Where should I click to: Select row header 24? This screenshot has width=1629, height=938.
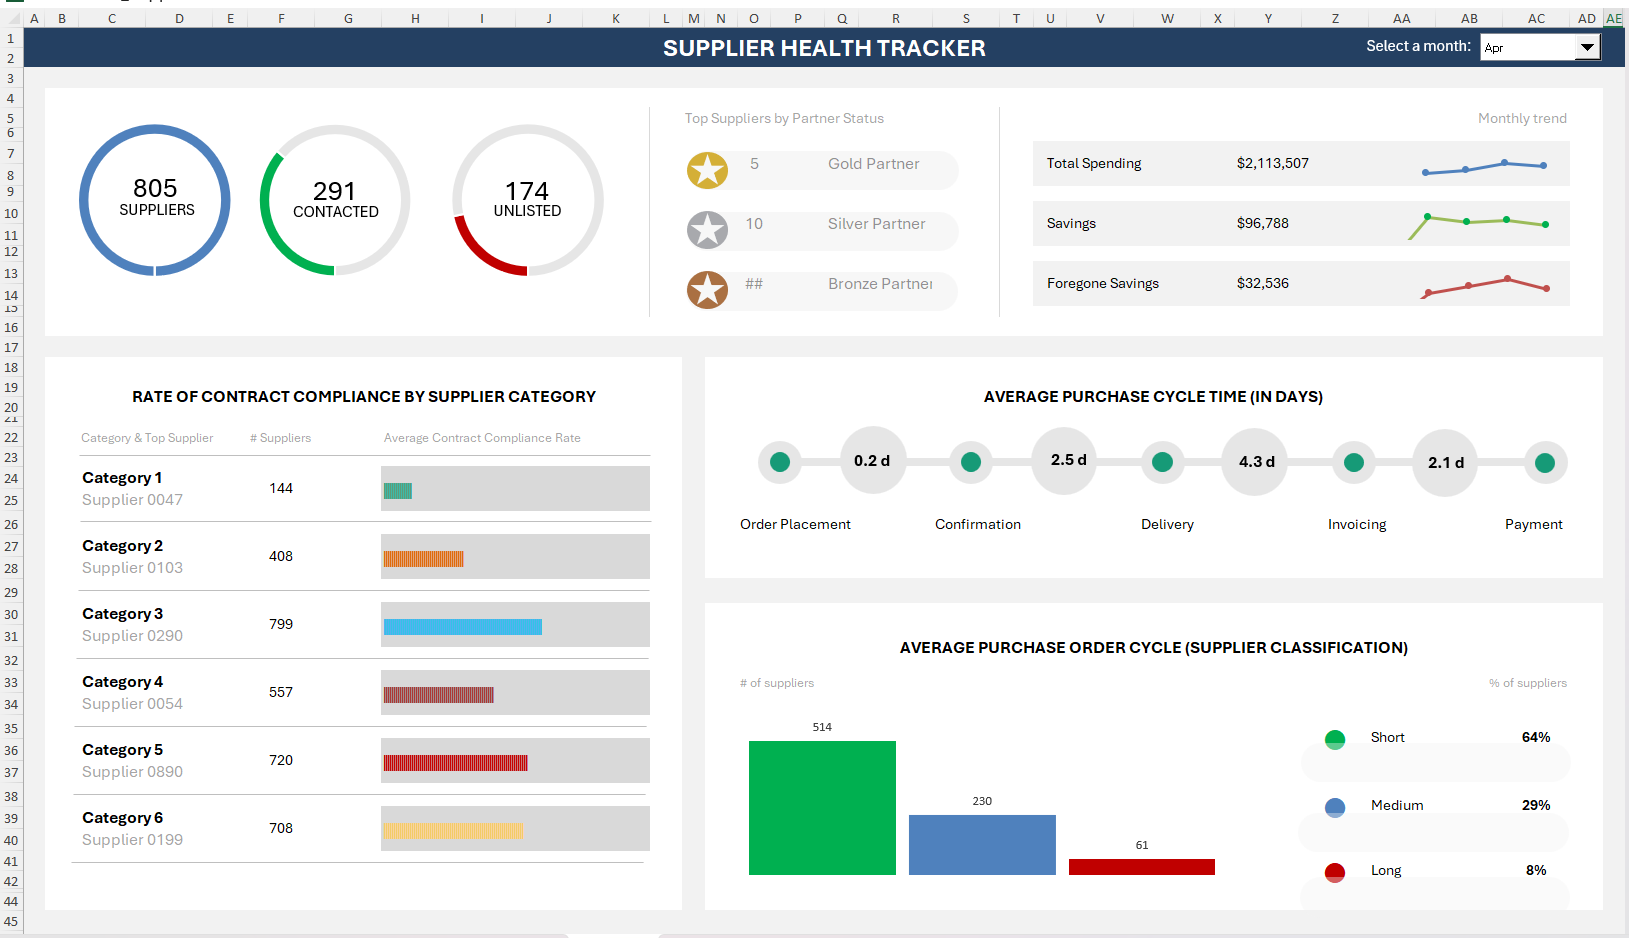pos(11,478)
